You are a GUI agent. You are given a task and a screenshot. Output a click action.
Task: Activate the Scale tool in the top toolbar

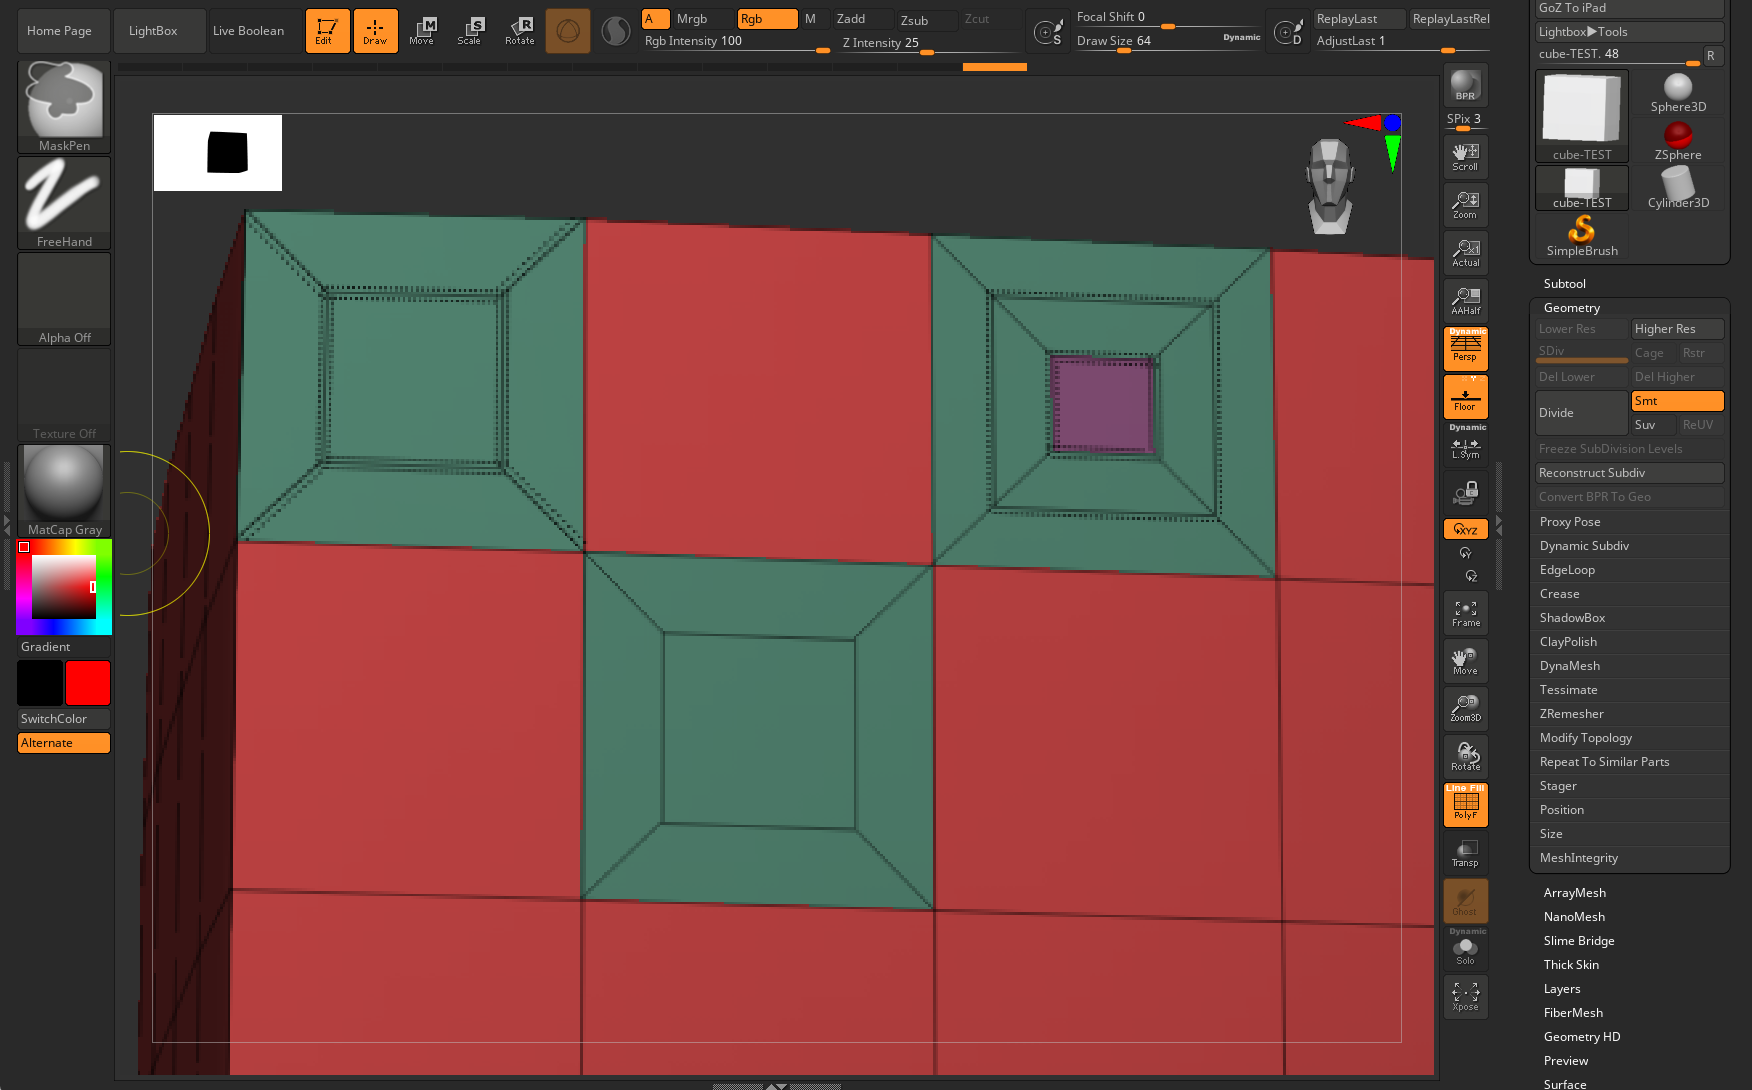pos(469,31)
